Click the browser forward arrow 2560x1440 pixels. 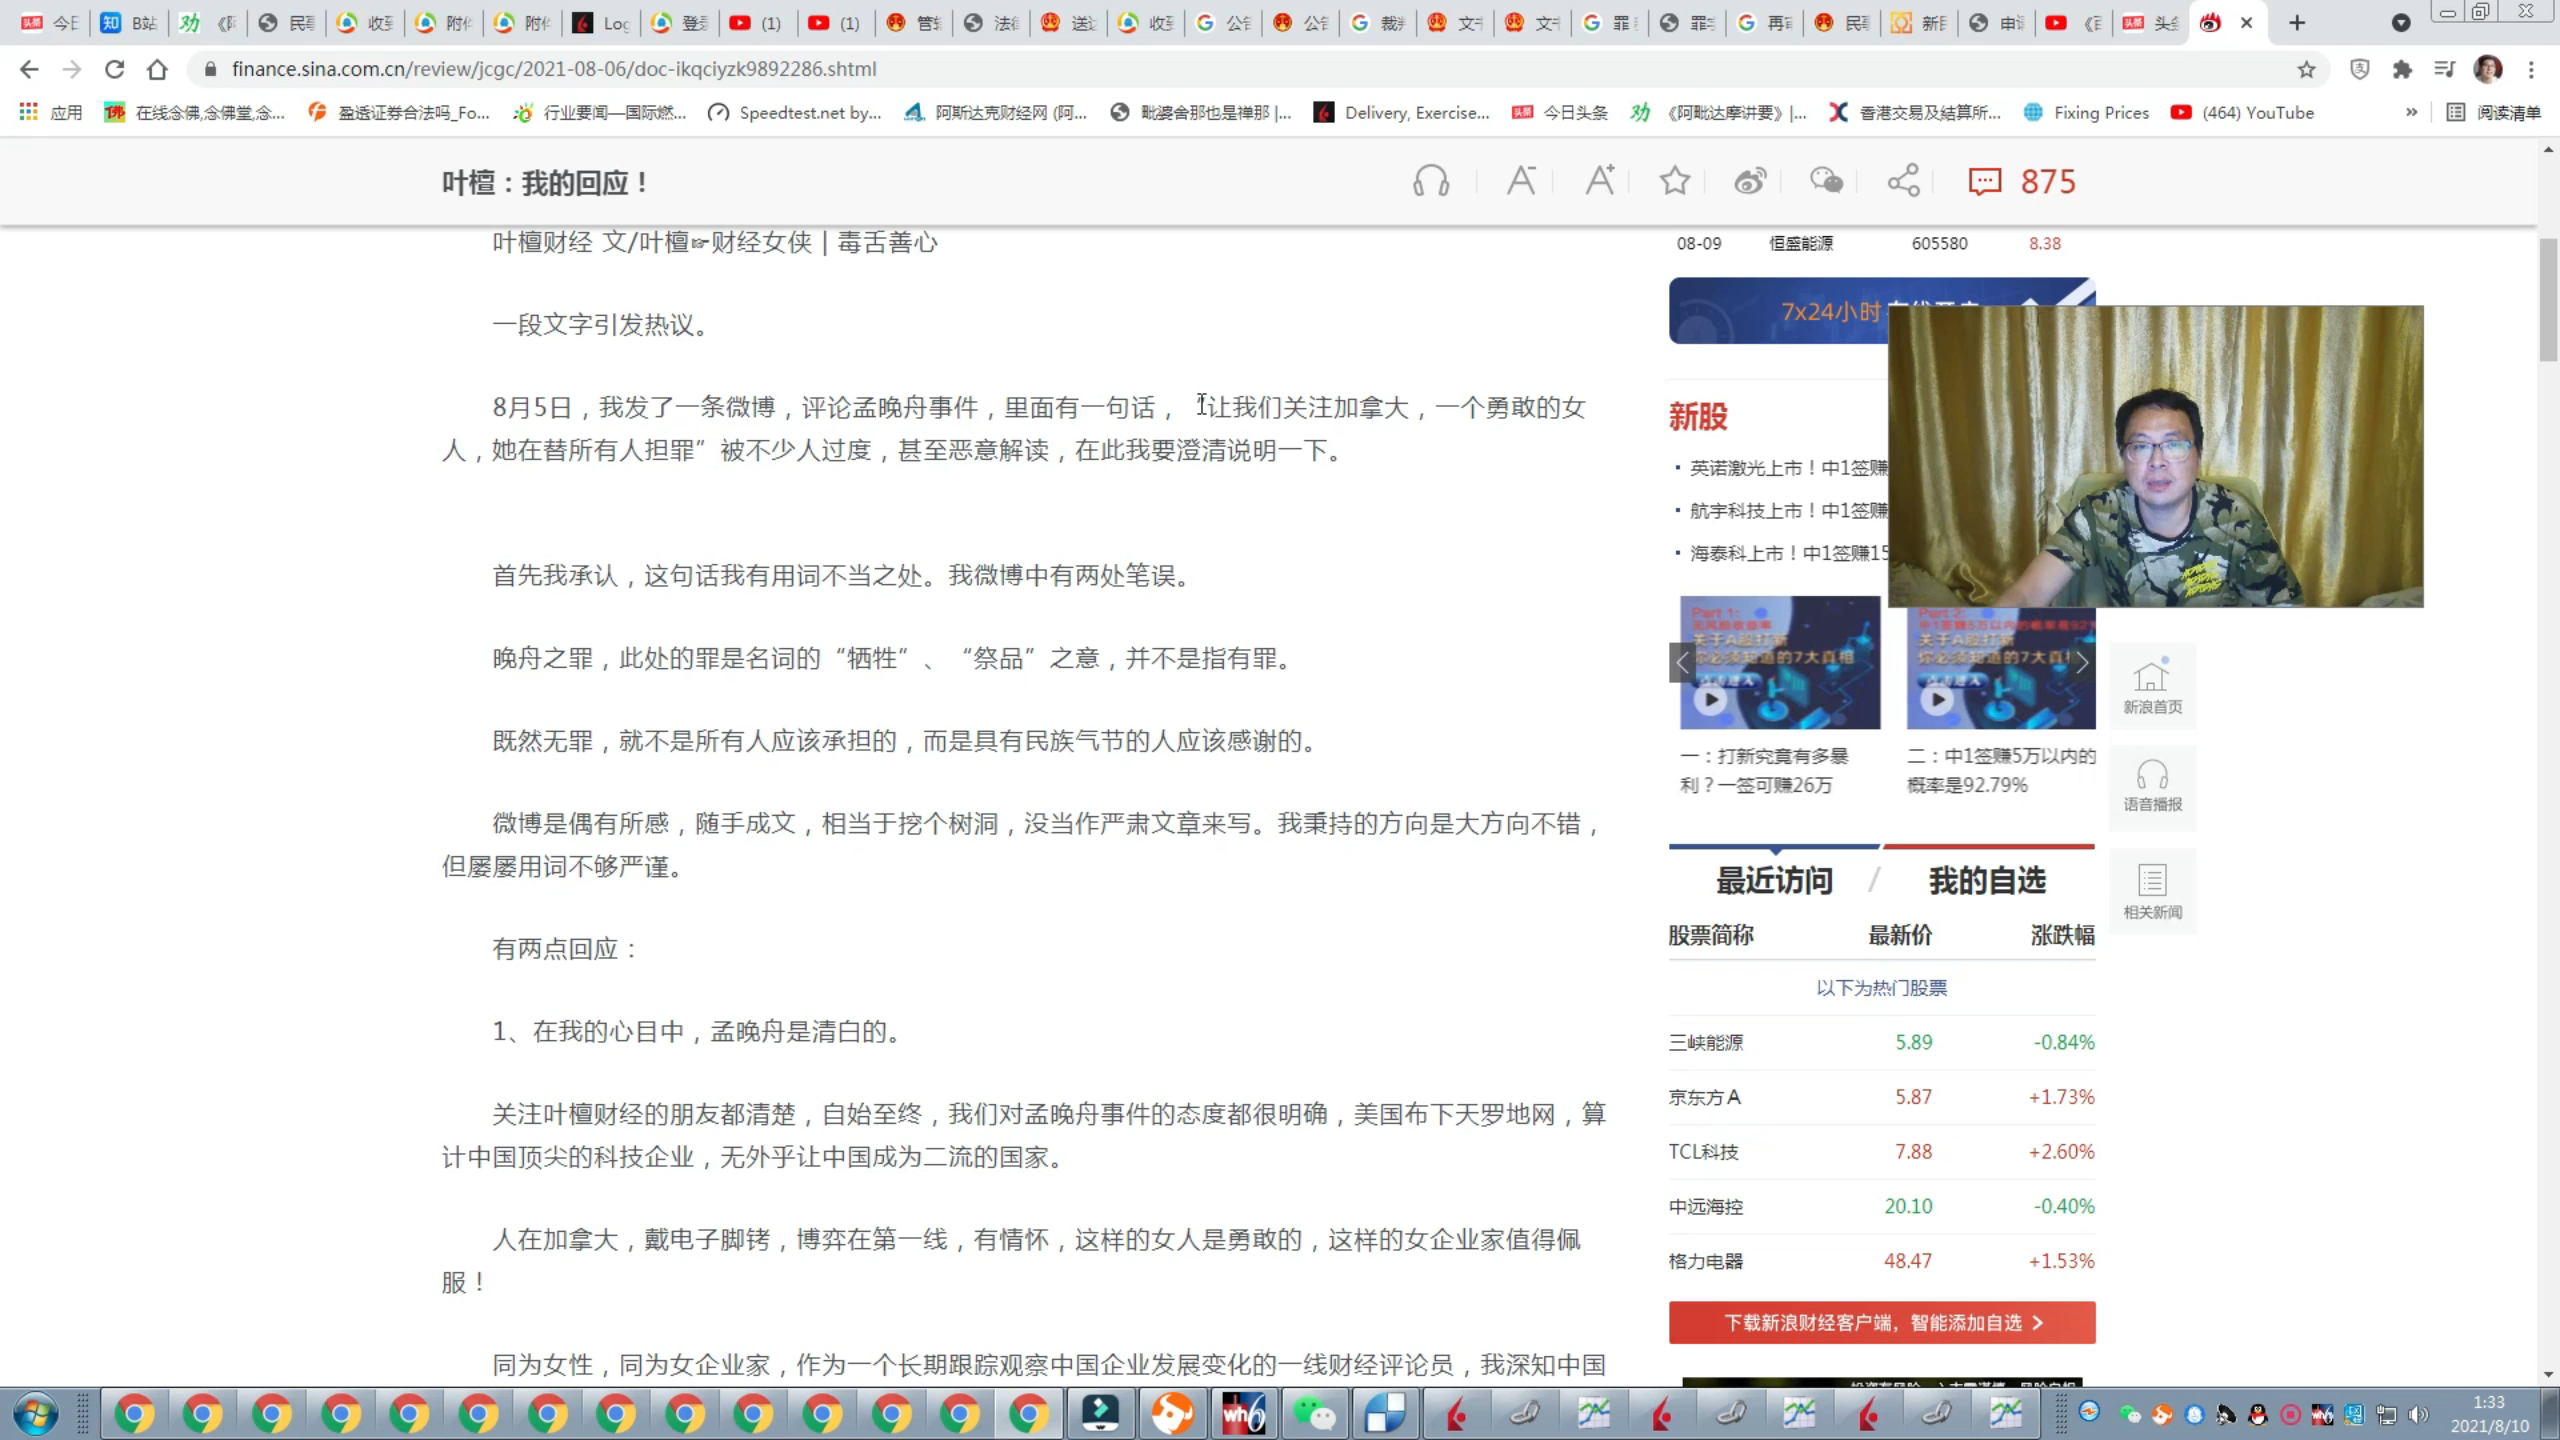71,69
